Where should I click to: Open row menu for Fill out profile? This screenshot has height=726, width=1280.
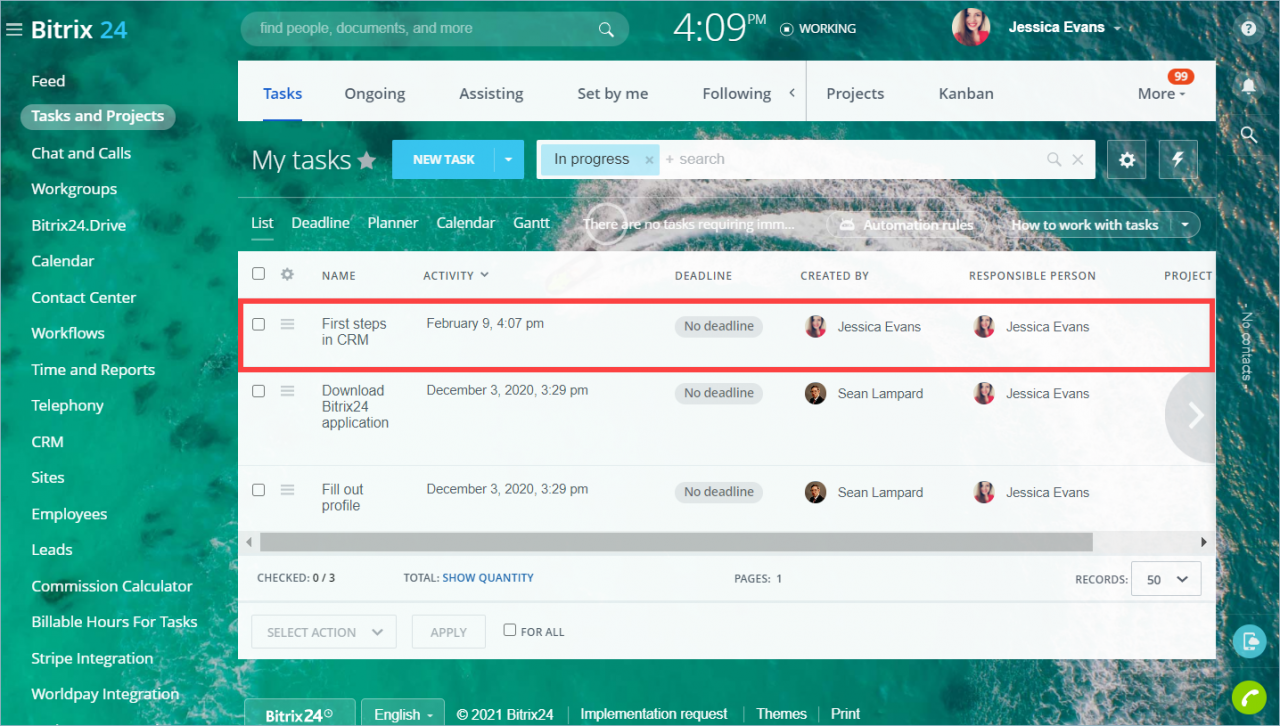pos(288,490)
